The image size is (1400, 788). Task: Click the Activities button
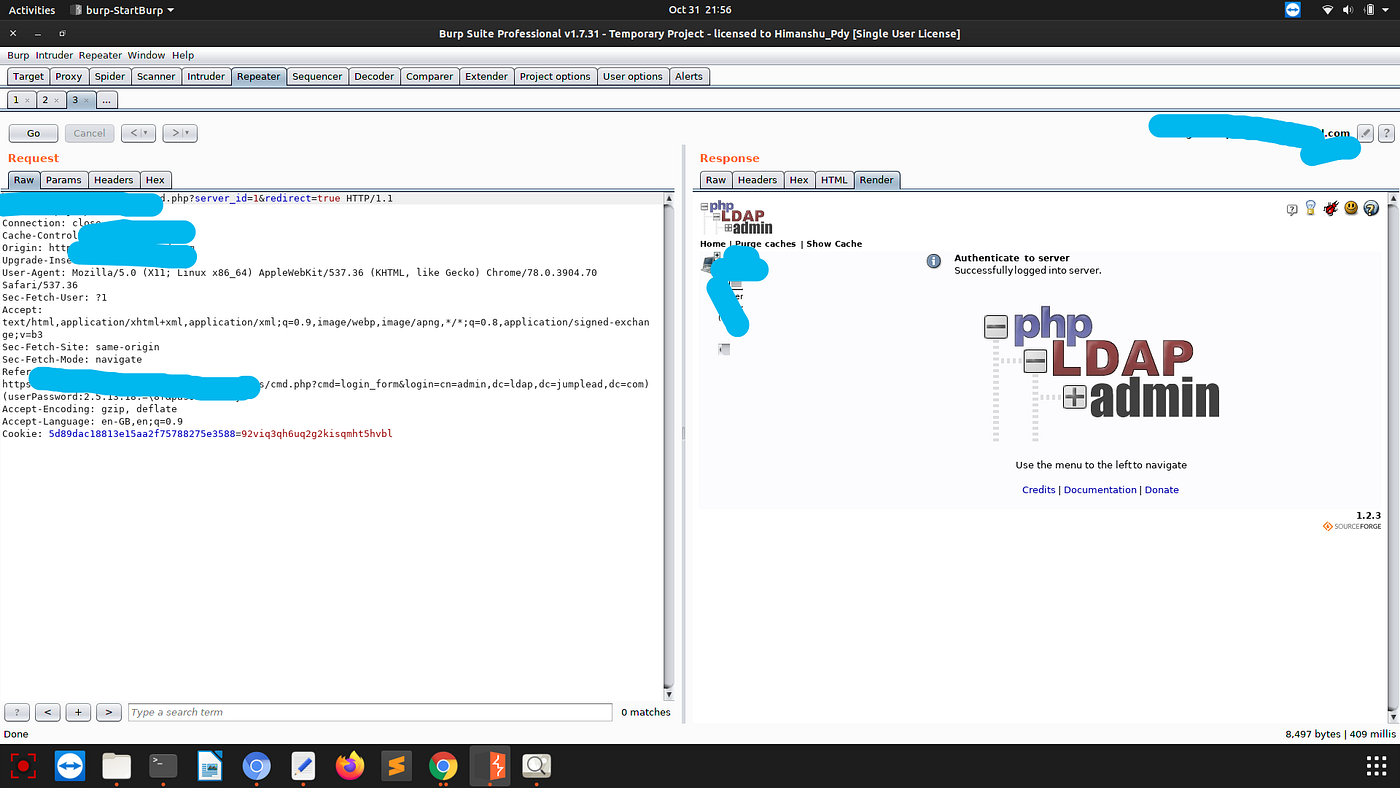coord(32,9)
